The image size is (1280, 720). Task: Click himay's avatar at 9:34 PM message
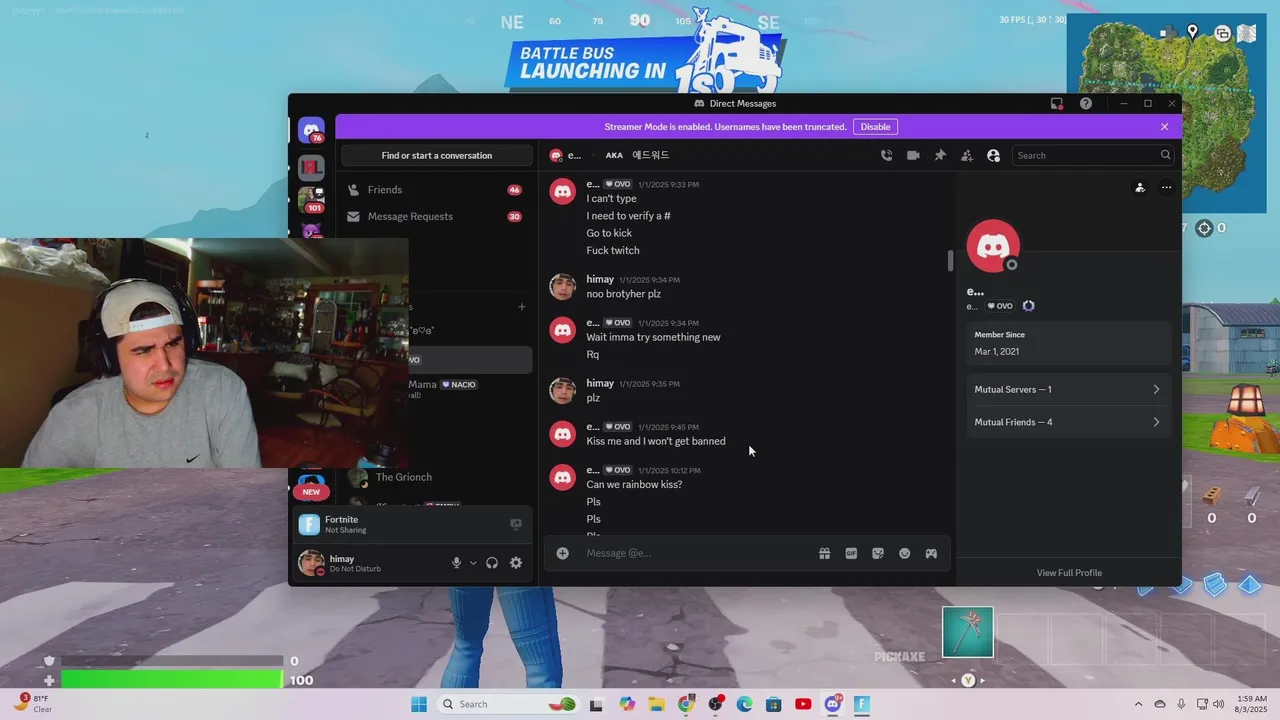pos(563,287)
